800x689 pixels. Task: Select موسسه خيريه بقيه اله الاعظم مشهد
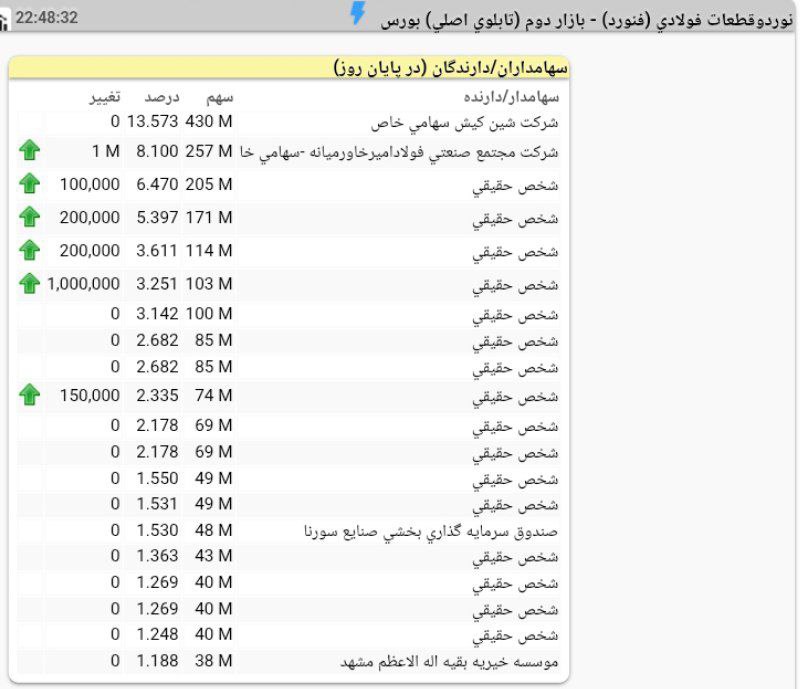click(x=449, y=661)
